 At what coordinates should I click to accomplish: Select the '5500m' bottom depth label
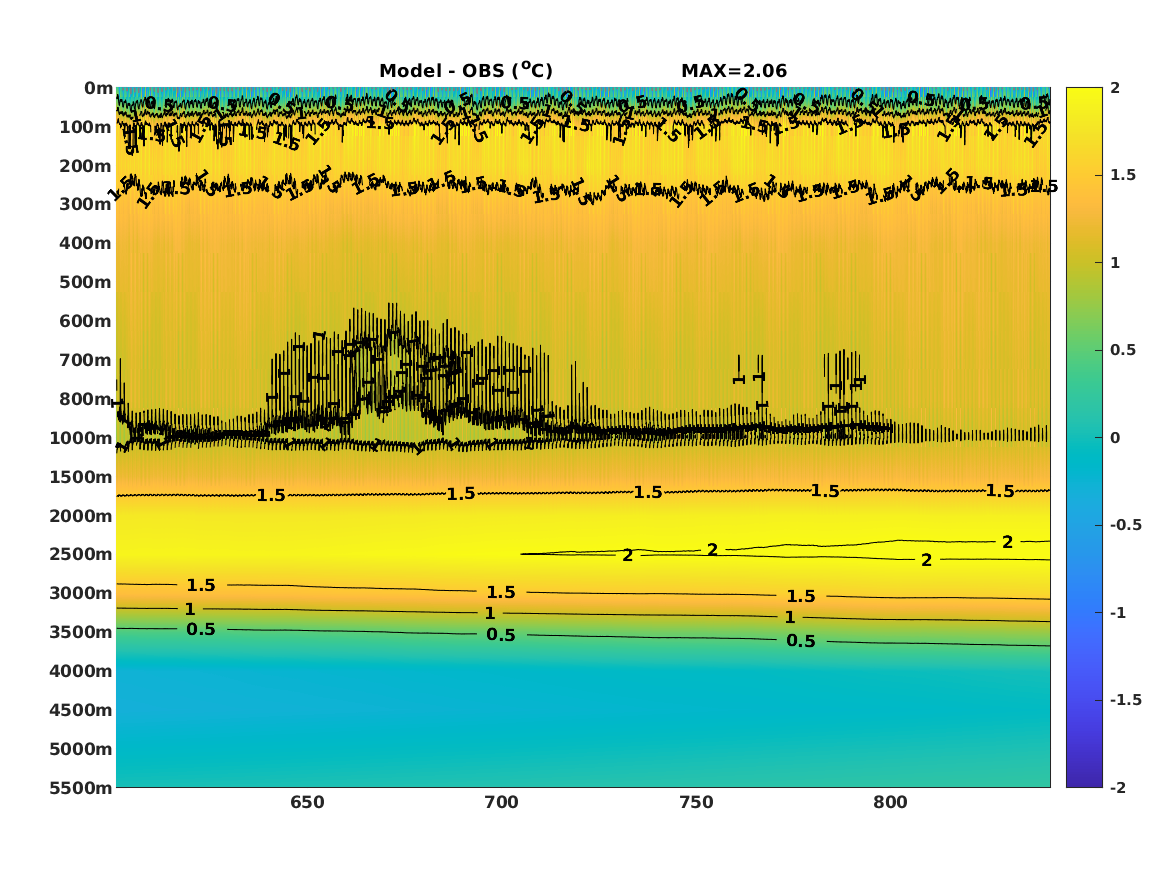coord(81,788)
